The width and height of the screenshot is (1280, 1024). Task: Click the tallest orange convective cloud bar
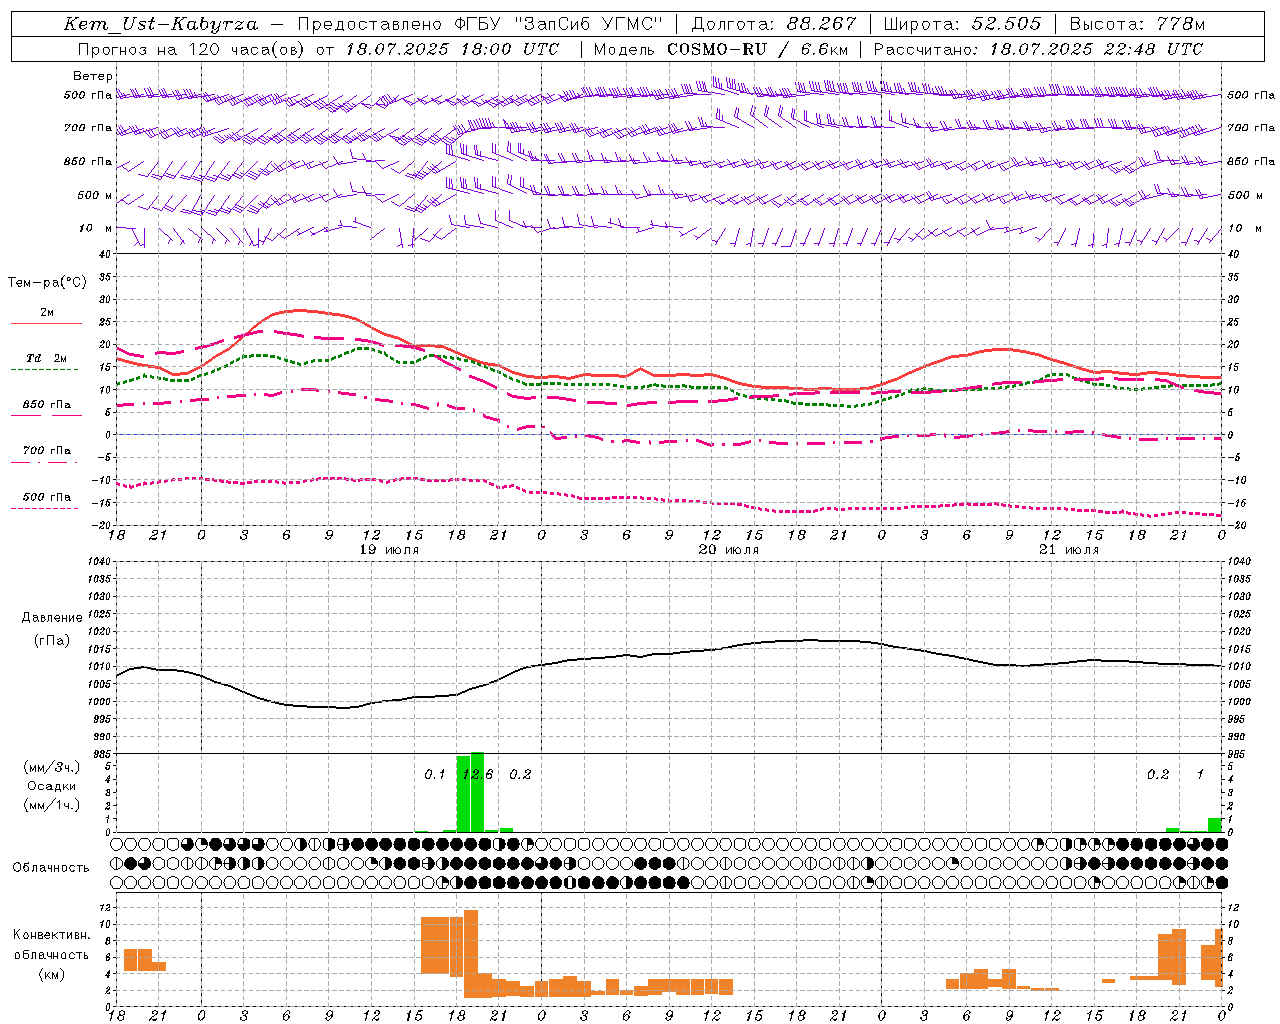pos(471,954)
